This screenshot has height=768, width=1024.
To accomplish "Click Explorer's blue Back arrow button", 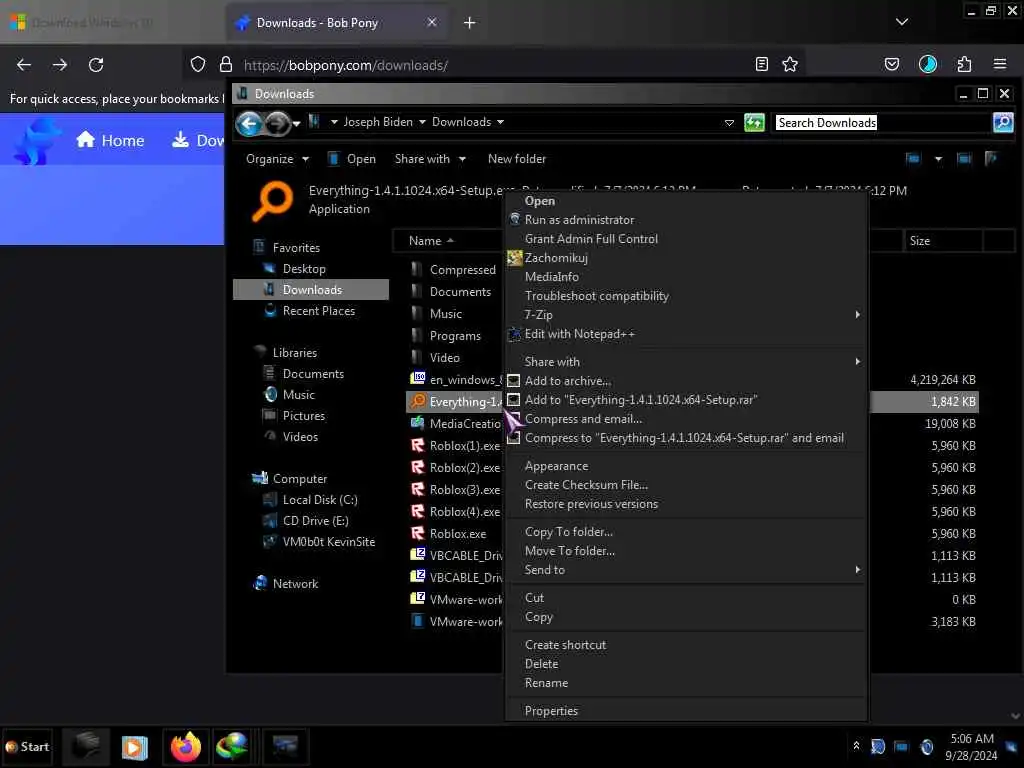I will click(249, 123).
